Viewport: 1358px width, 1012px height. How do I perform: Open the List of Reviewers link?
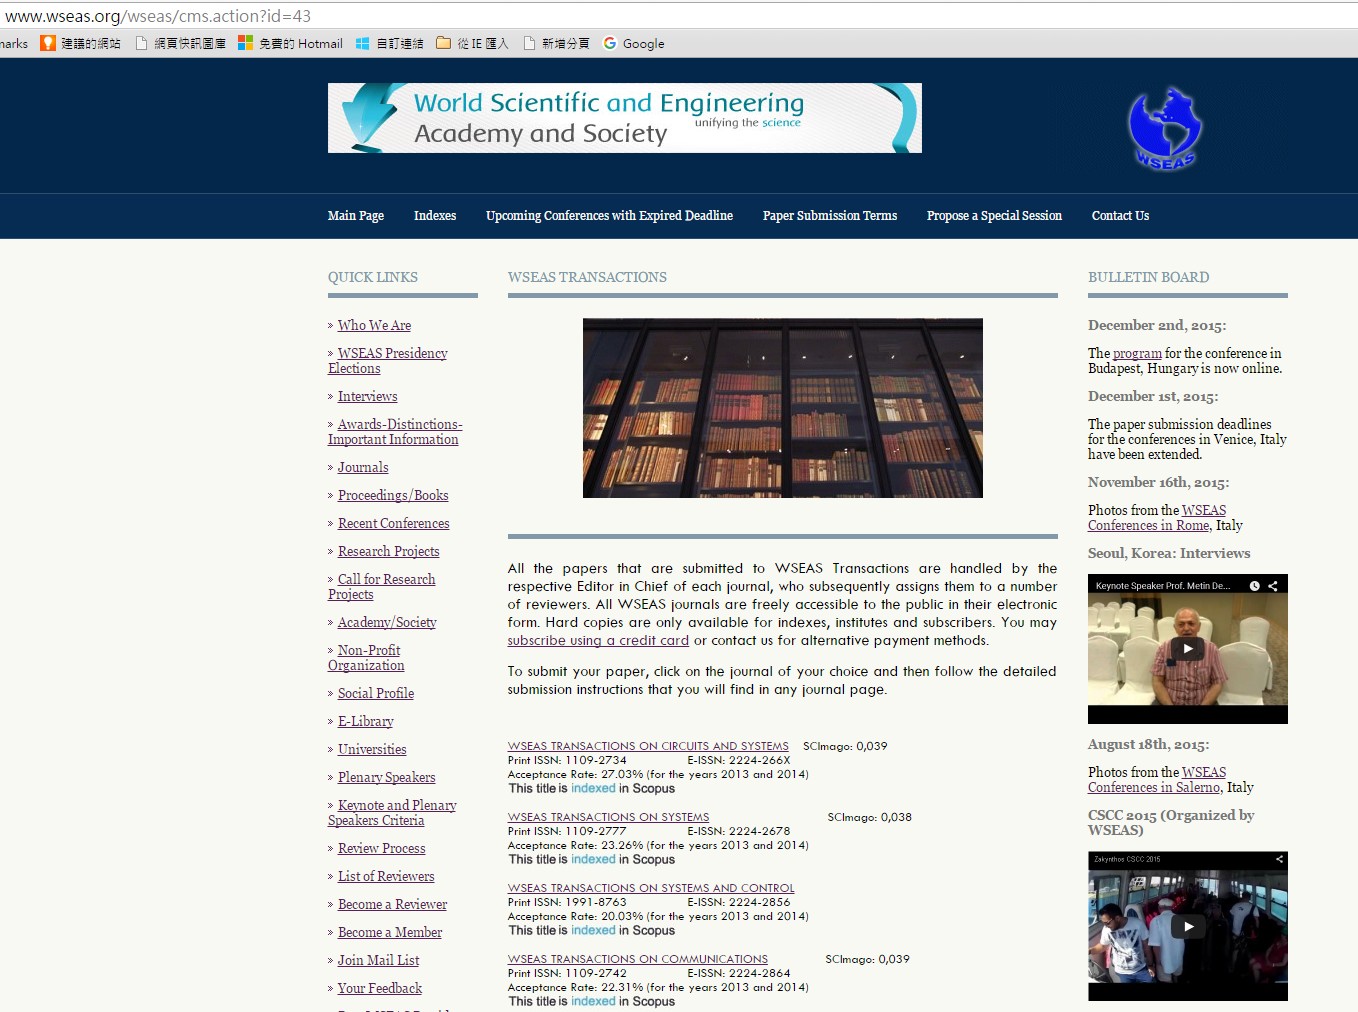tap(386, 877)
